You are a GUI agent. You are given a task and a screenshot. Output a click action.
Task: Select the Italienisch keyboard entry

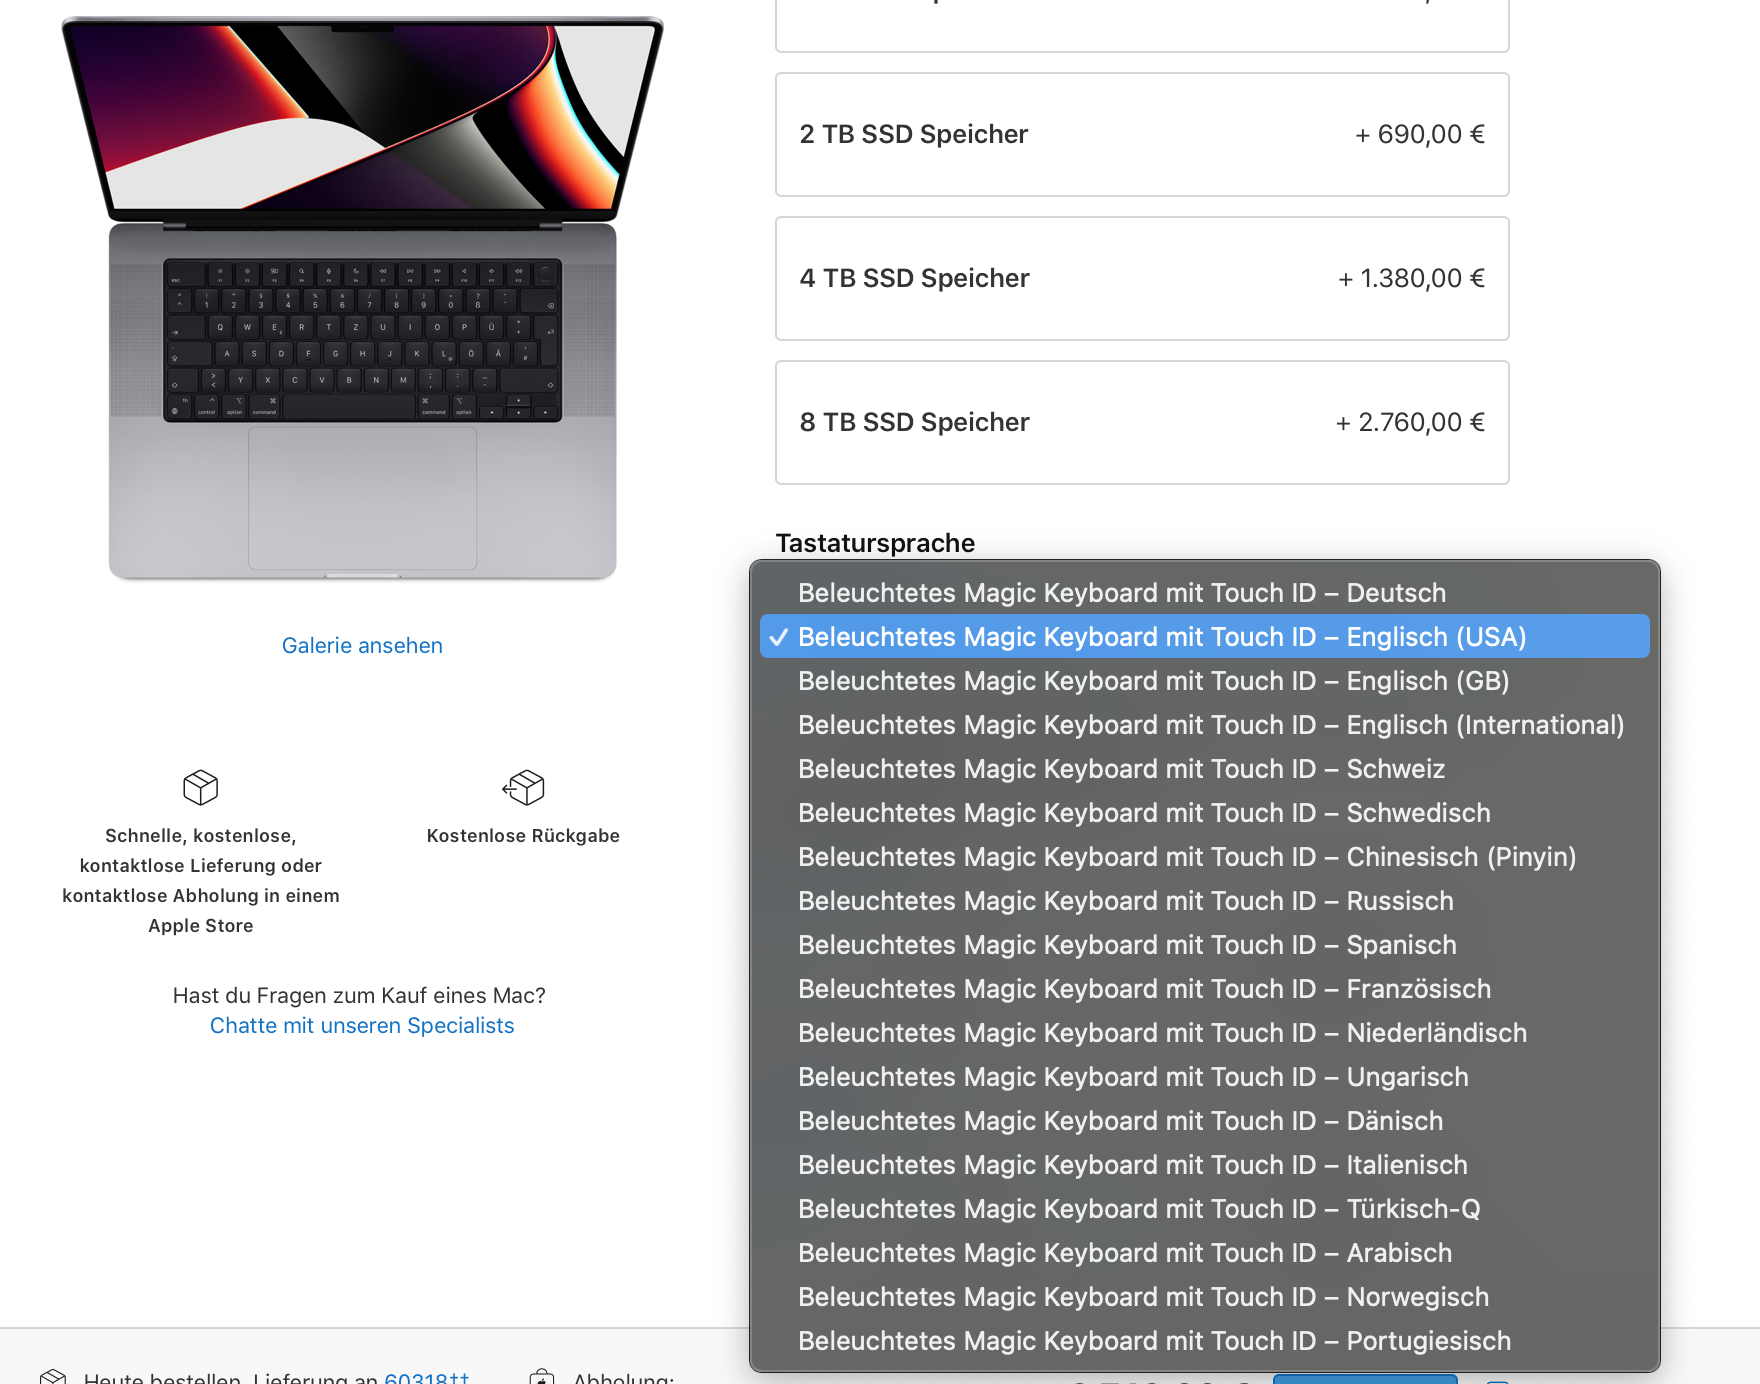pos(1204,1165)
